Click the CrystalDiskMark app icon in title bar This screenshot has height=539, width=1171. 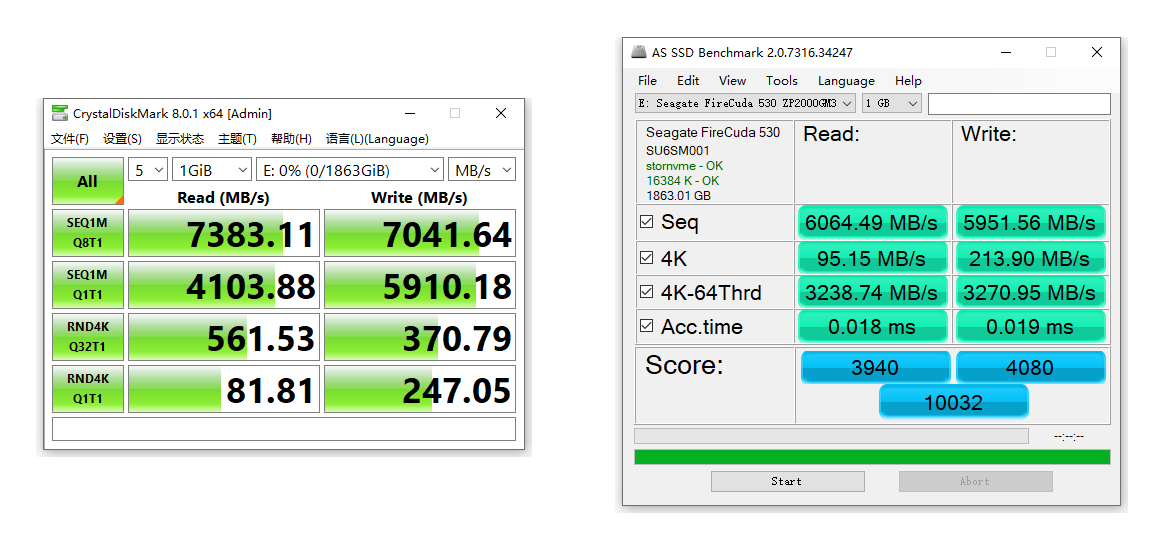(x=60, y=113)
